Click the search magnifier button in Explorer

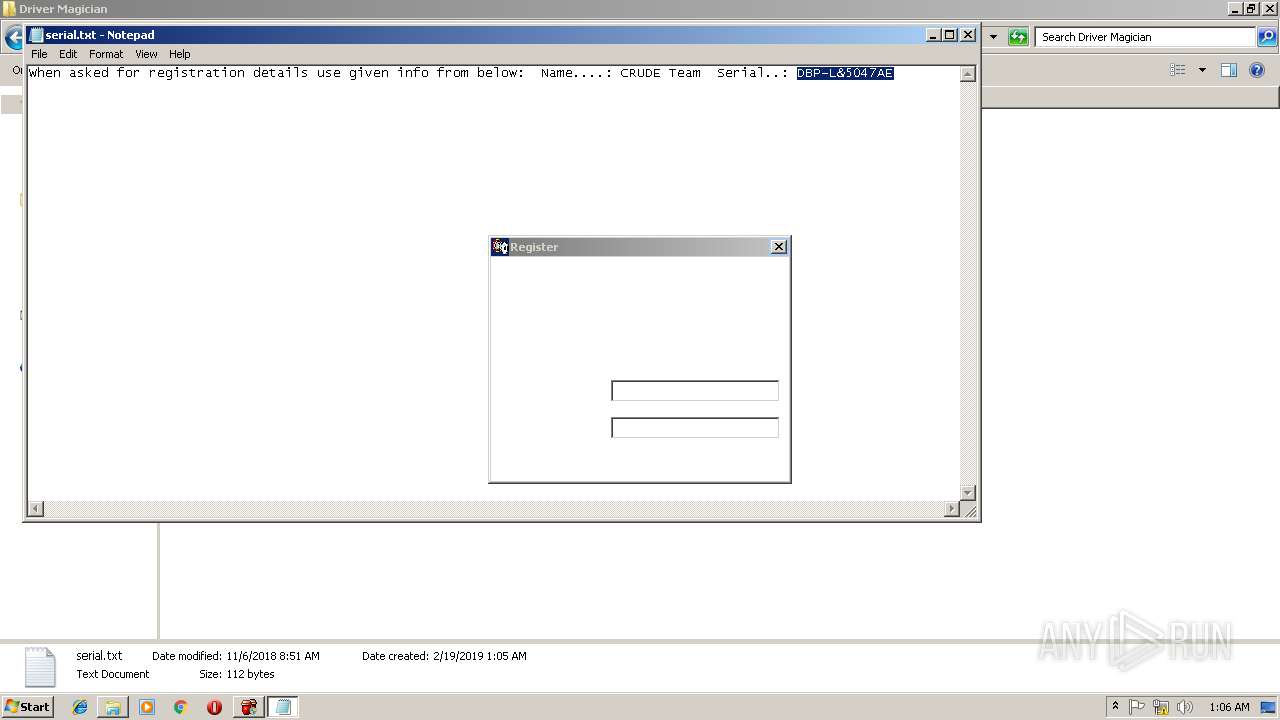click(x=1267, y=37)
